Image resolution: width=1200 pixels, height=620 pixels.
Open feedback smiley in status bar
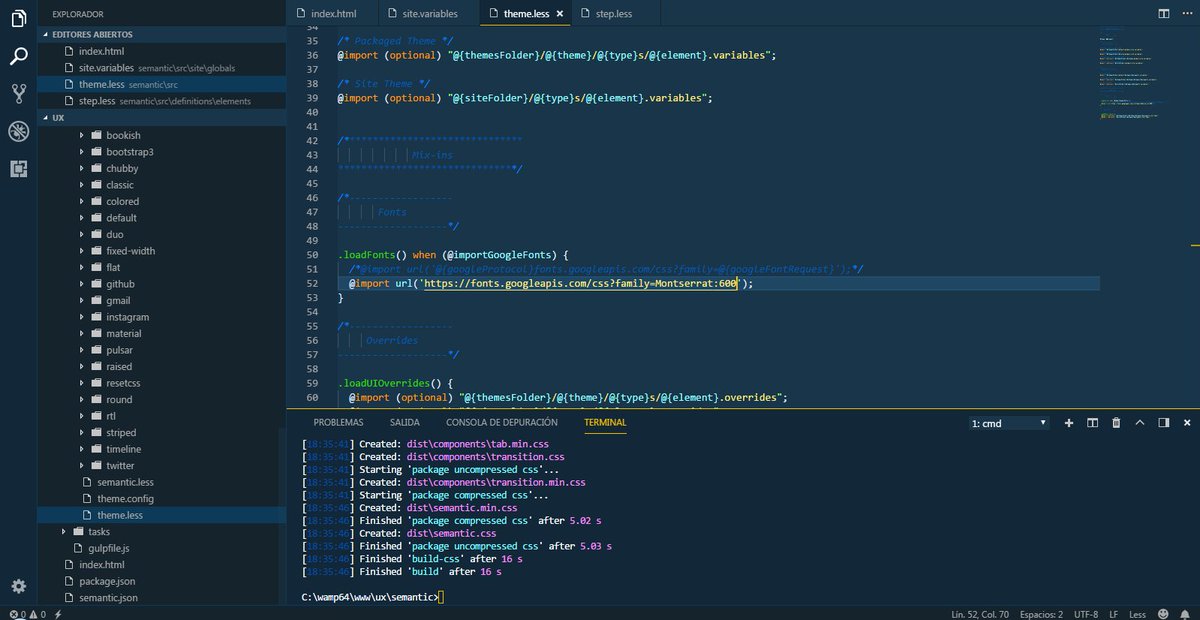(x=1164, y=613)
